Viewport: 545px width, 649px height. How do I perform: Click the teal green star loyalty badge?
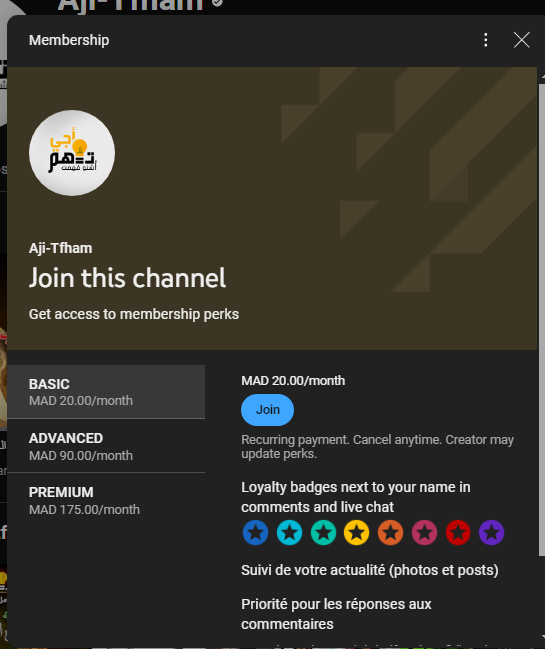tap(323, 532)
